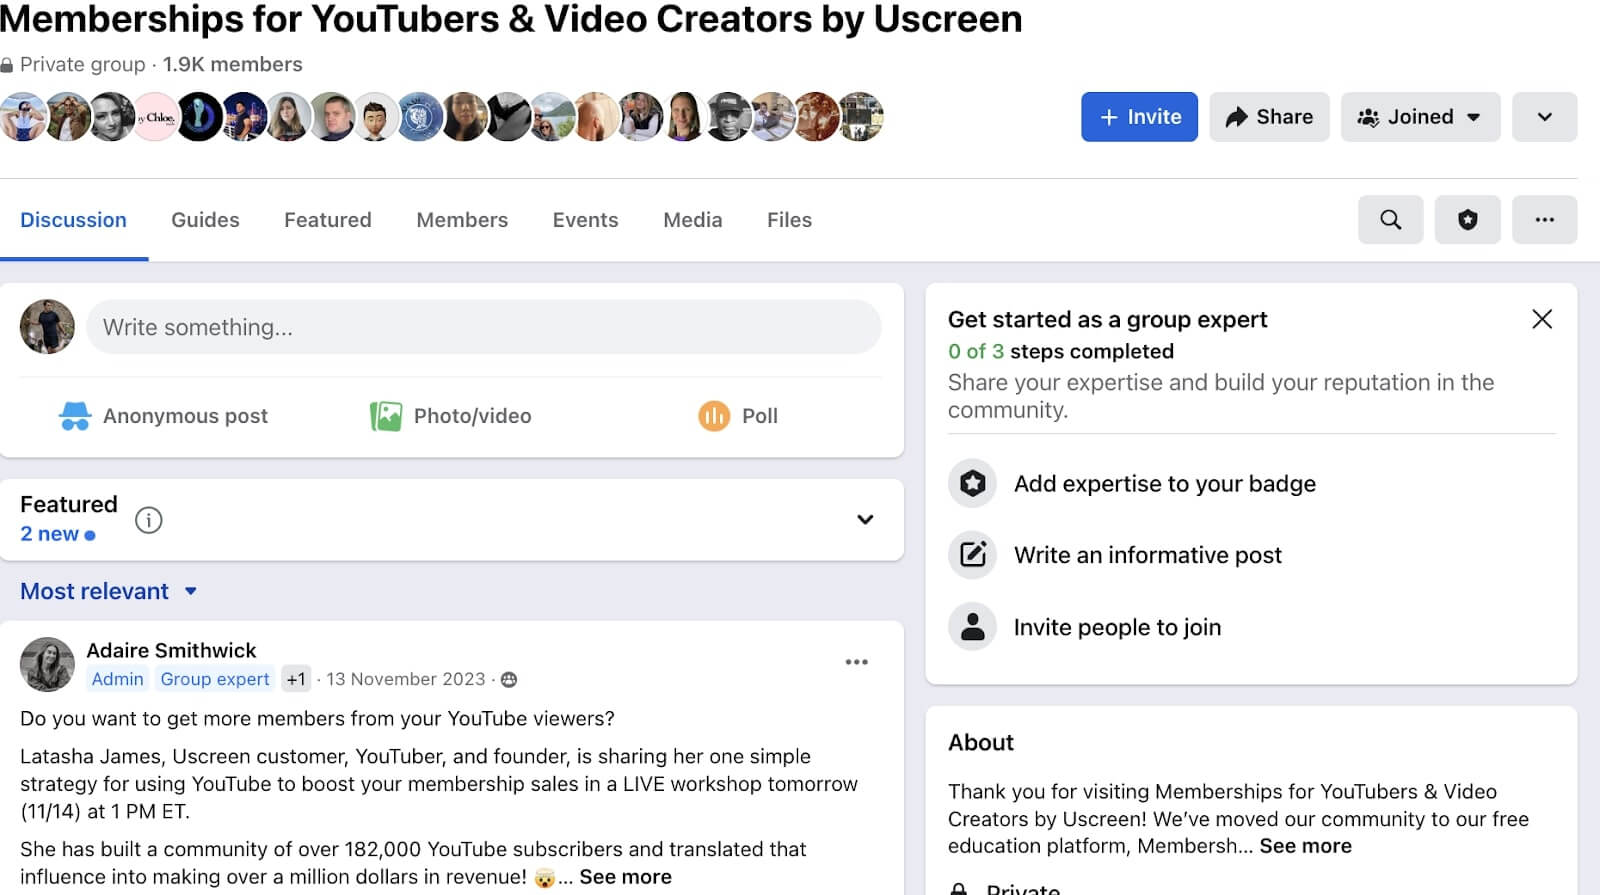
Task: Open the Joined dropdown menu
Action: pyautogui.click(x=1419, y=117)
